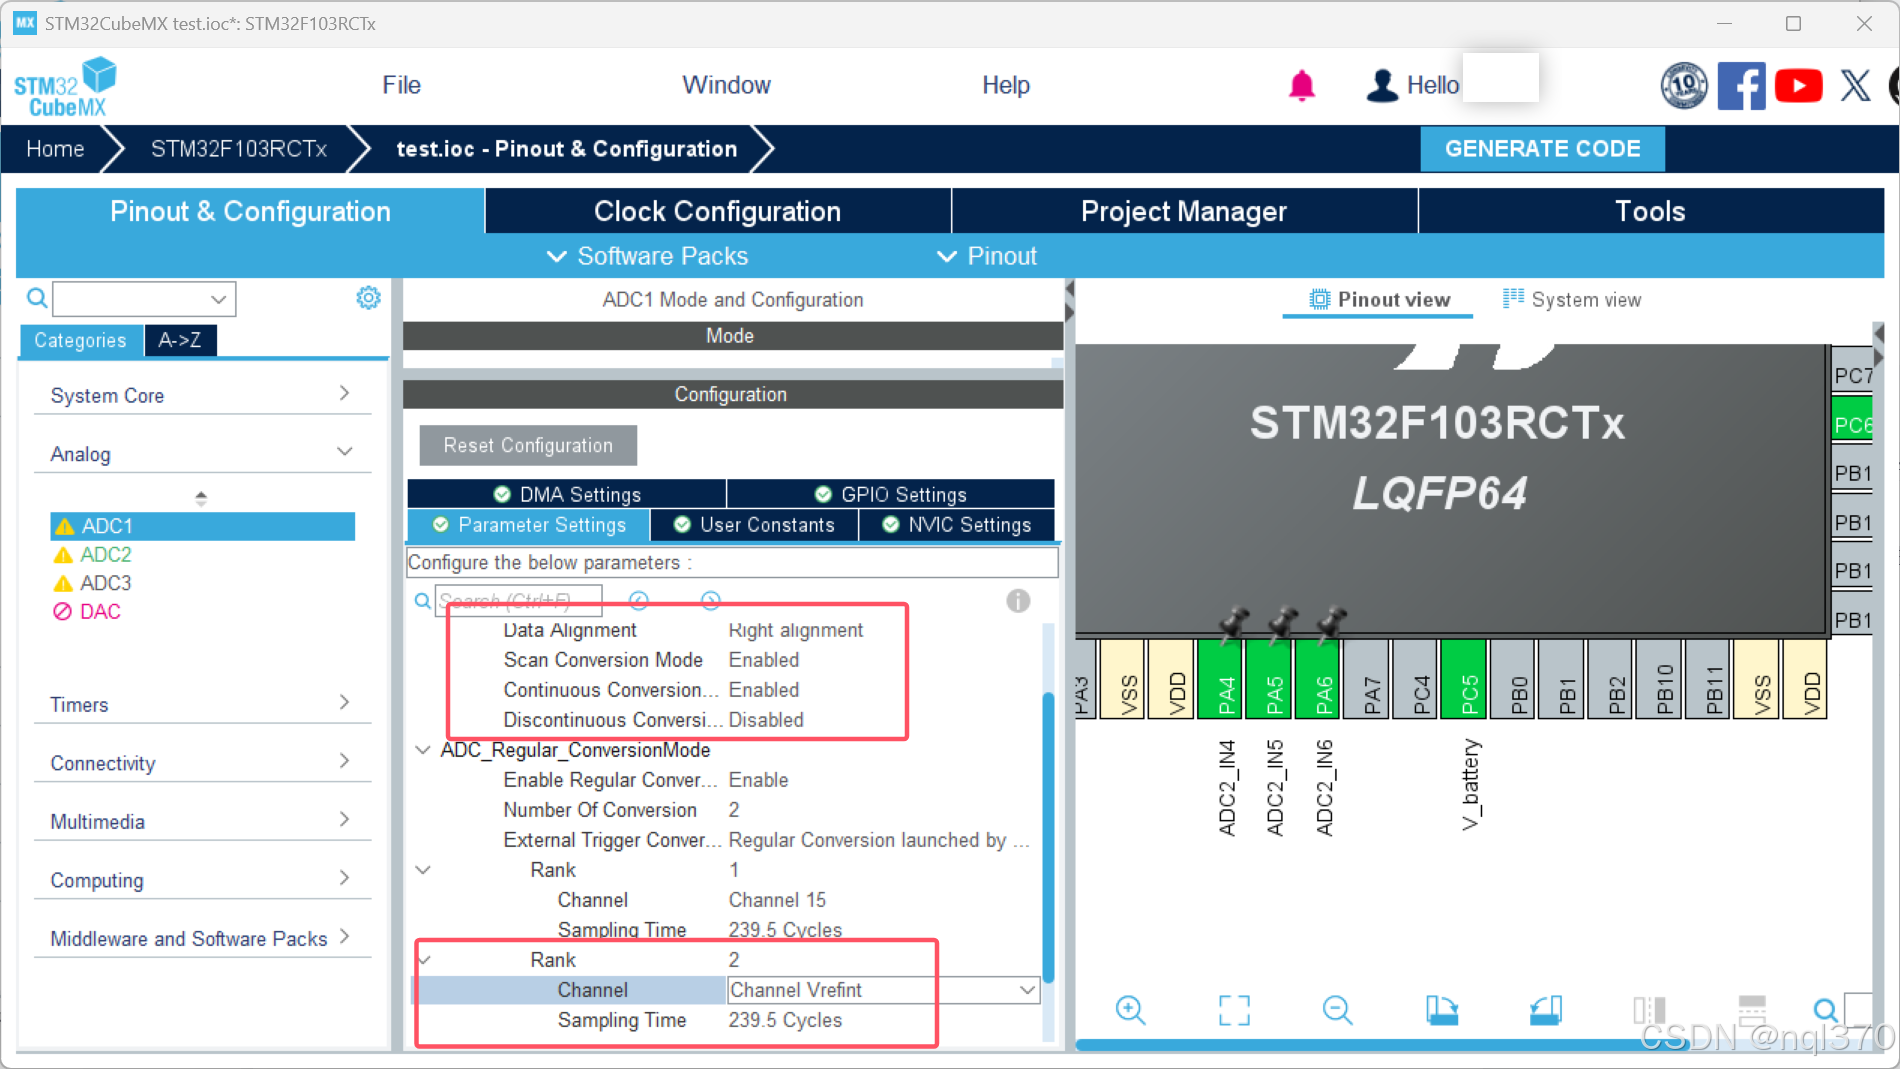Rotate chip counter-clockwise icon in pinout toolbar
Screen dimensions: 1900x1069
[1545, 1010]
